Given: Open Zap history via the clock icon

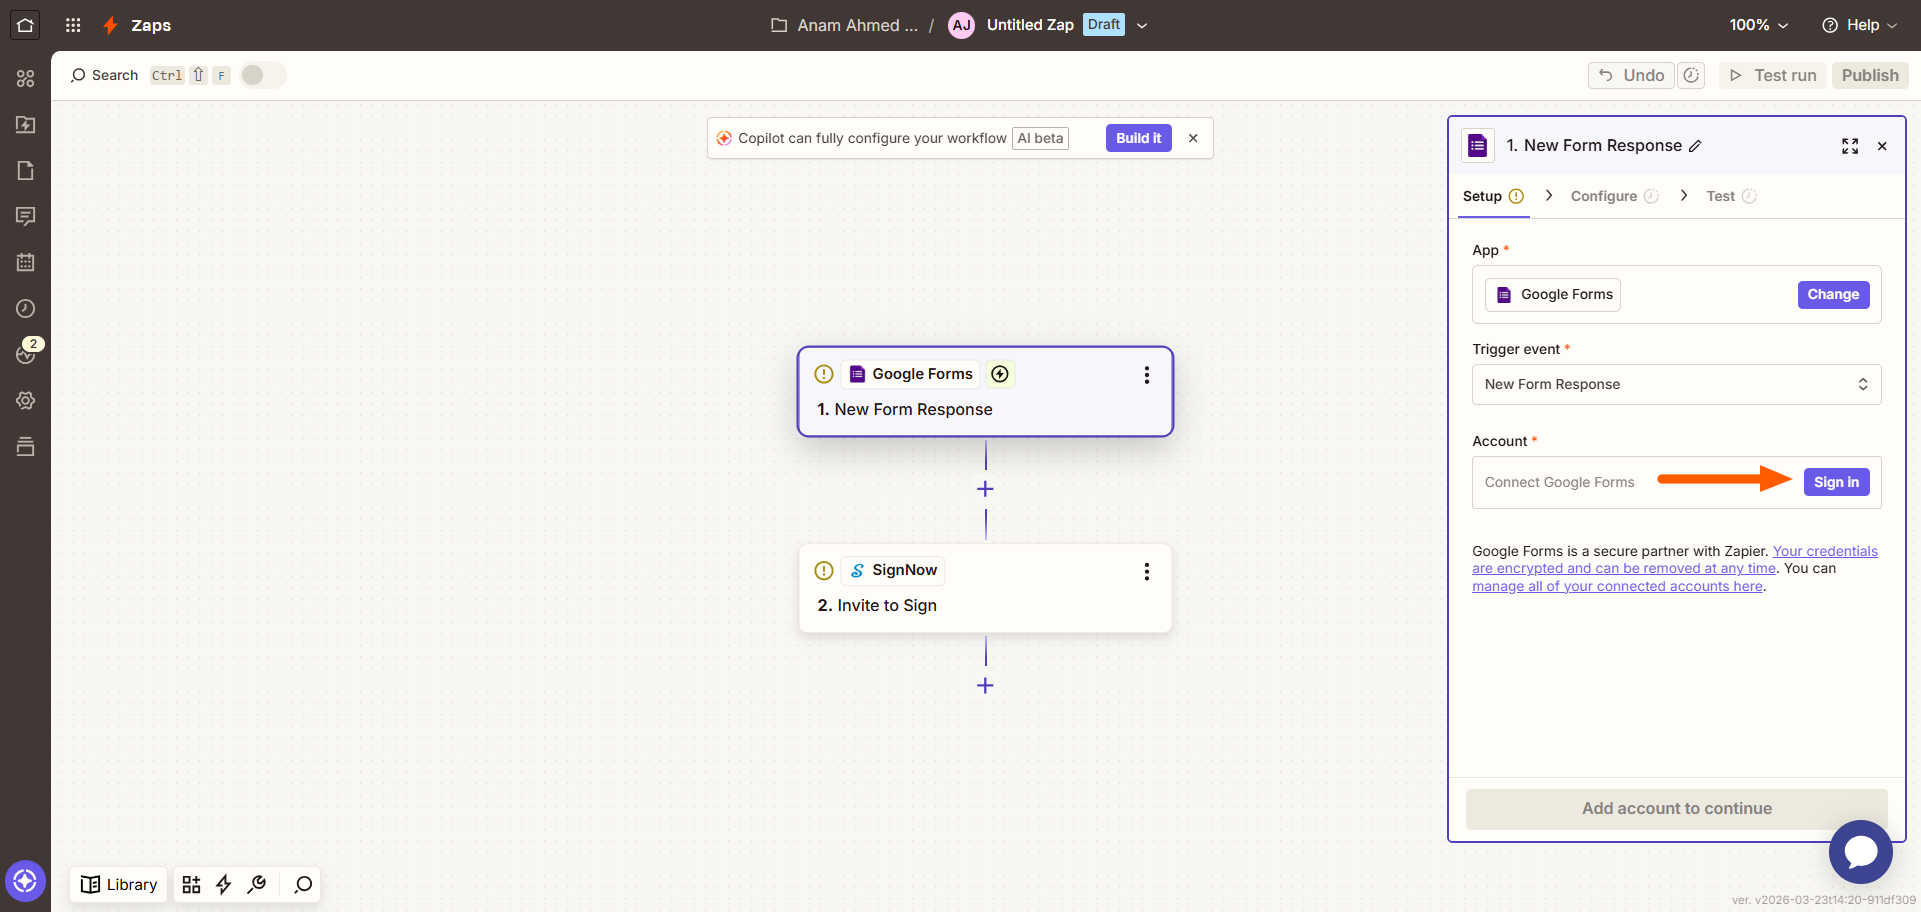Looking at the screenshot, I should pos(26,308).
